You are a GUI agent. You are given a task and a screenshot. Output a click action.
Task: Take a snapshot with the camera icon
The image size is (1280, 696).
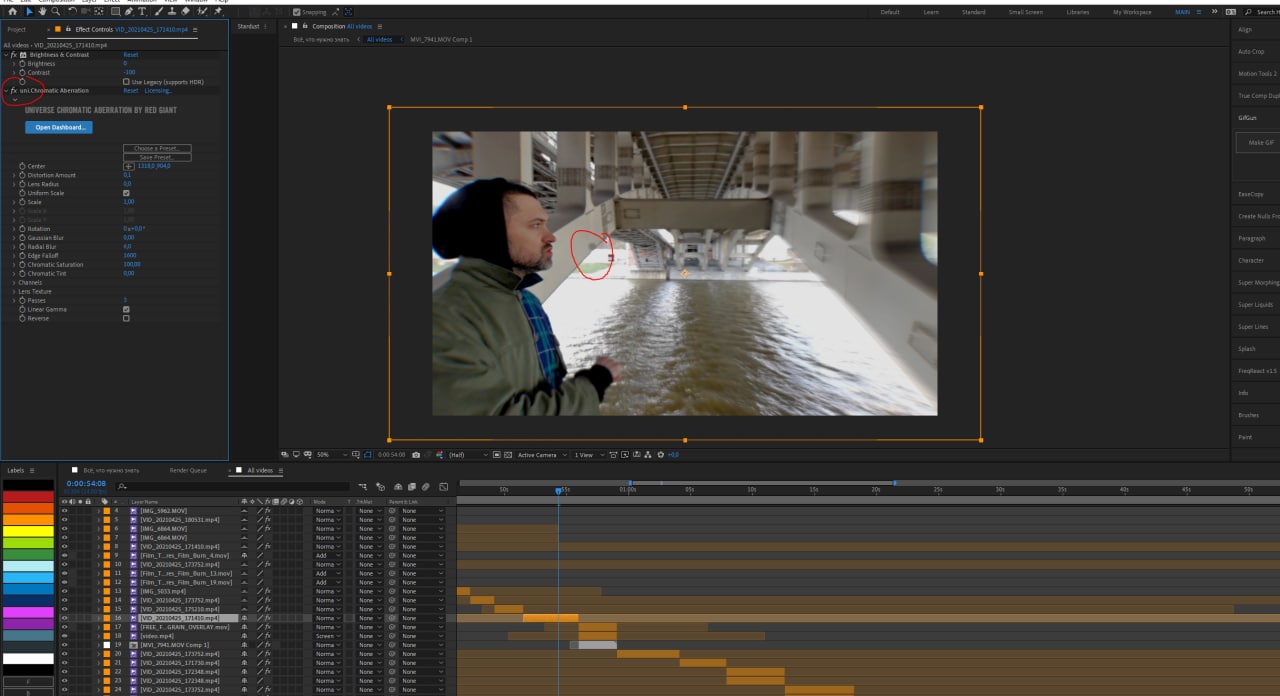click(x=416, y=455)
